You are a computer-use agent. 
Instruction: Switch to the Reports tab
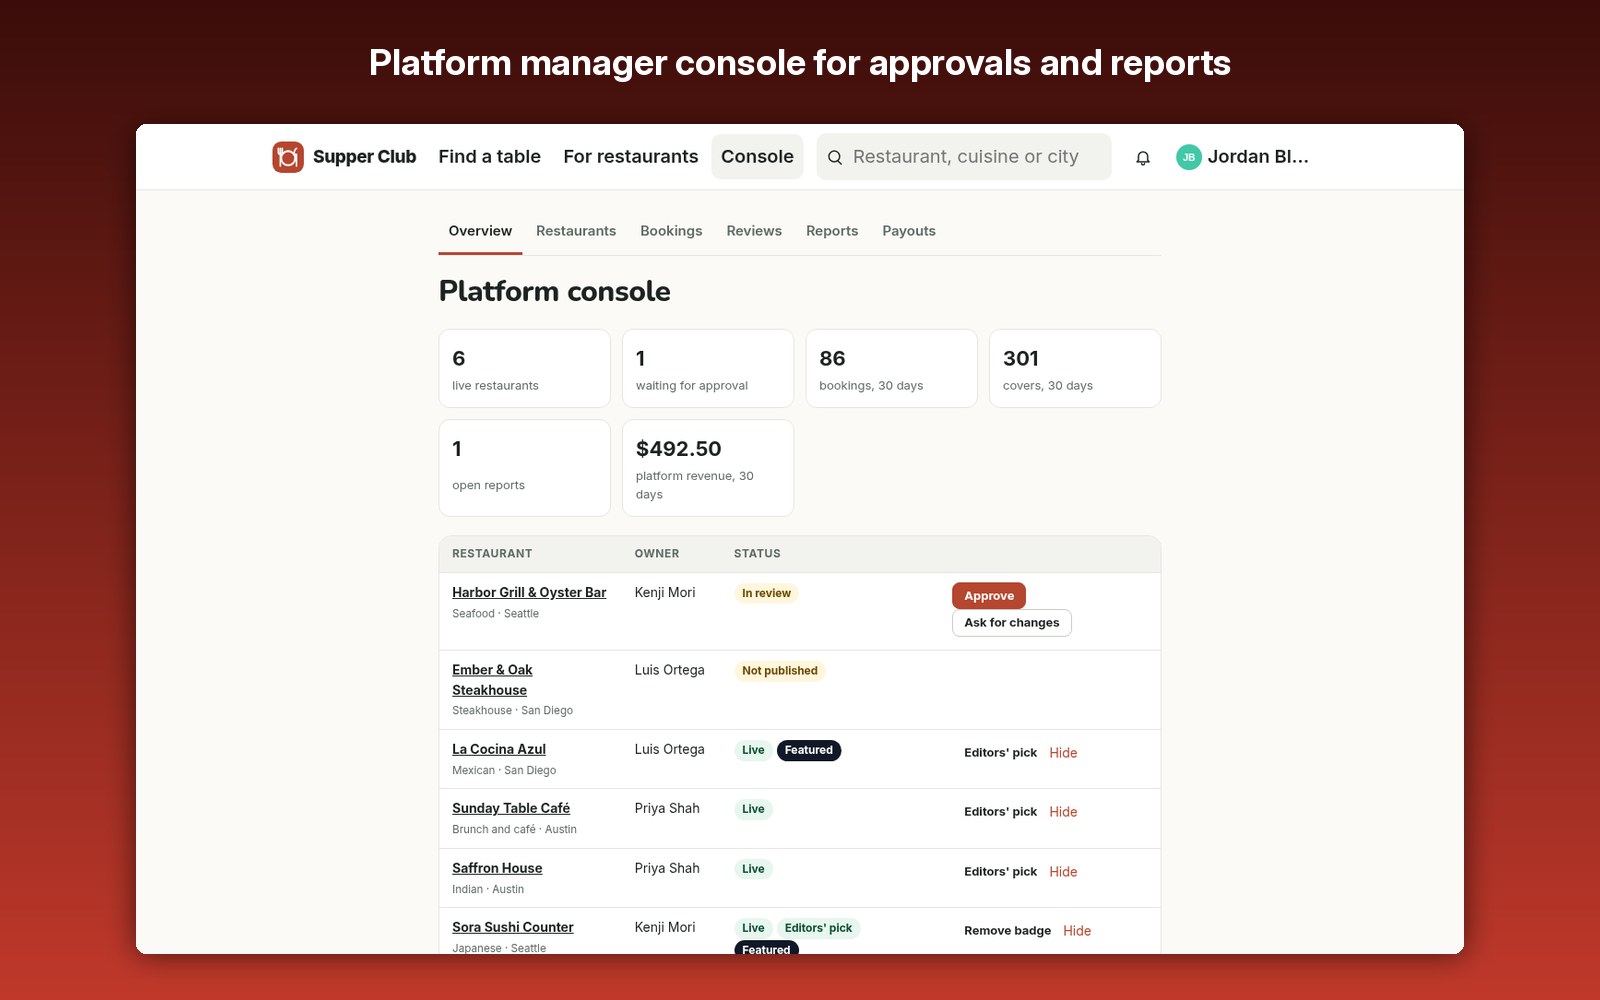click(832, 231)
